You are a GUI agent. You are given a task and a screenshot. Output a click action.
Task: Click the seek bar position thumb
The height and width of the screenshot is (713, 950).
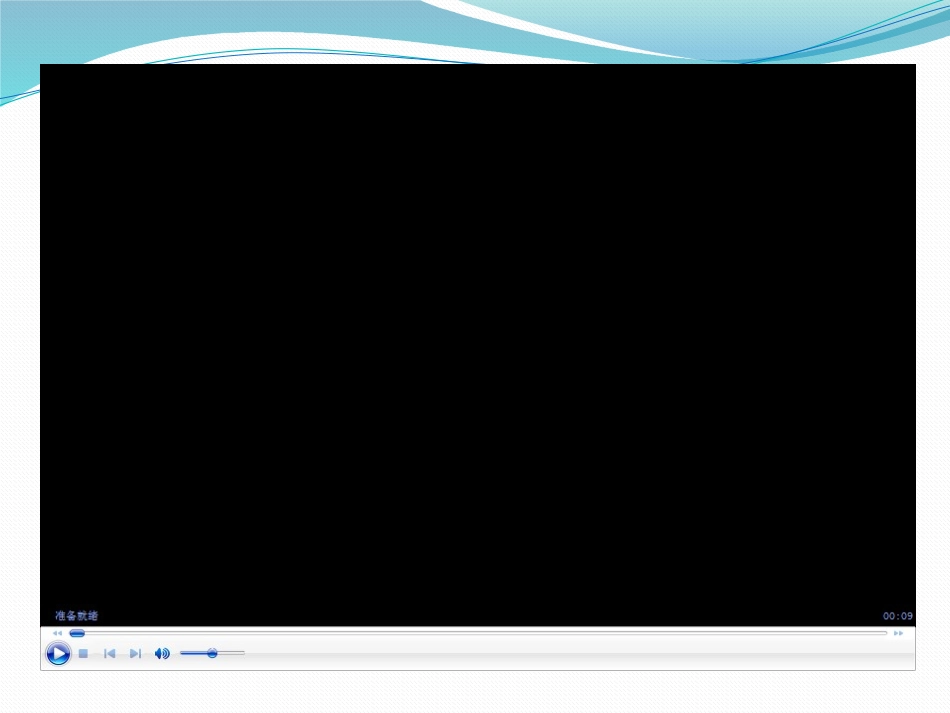tap(77, 633)
